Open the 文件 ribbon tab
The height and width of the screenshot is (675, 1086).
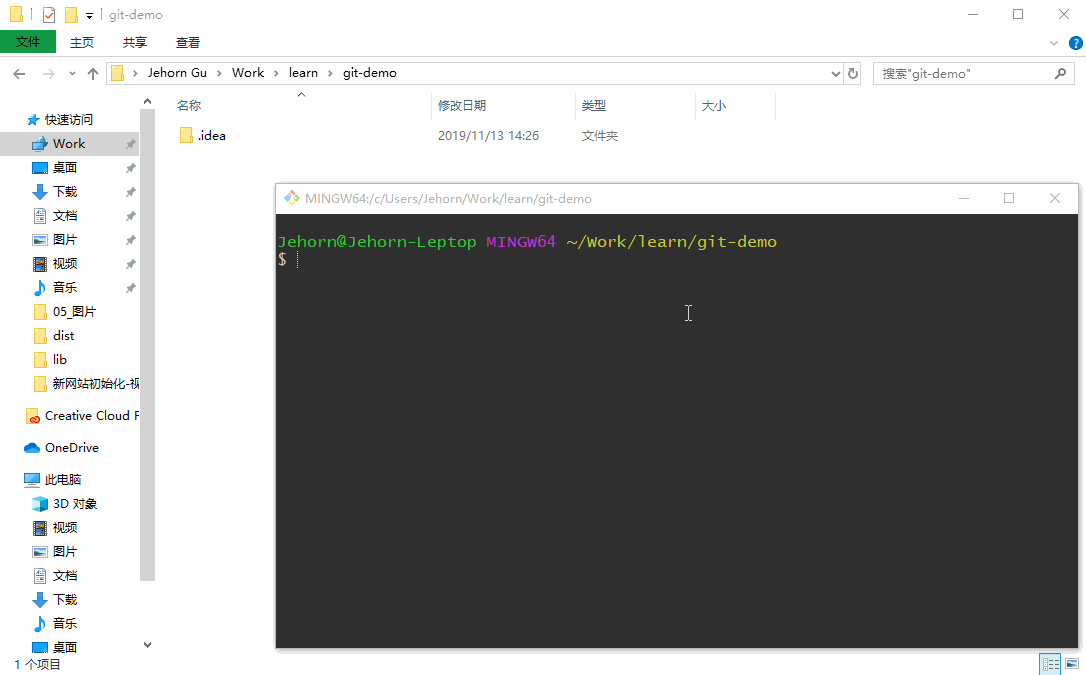(28, 42)
